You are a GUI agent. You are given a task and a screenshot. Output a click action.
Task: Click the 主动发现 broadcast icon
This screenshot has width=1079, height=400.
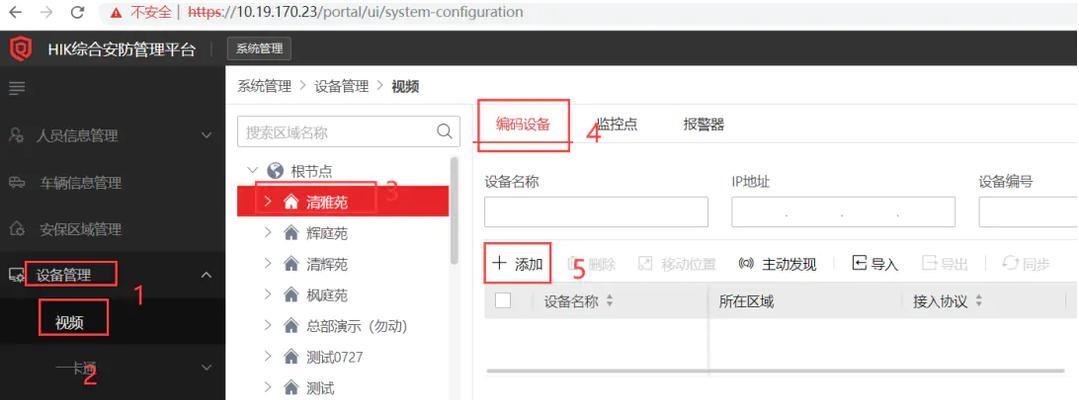click(x=746, y=264)
